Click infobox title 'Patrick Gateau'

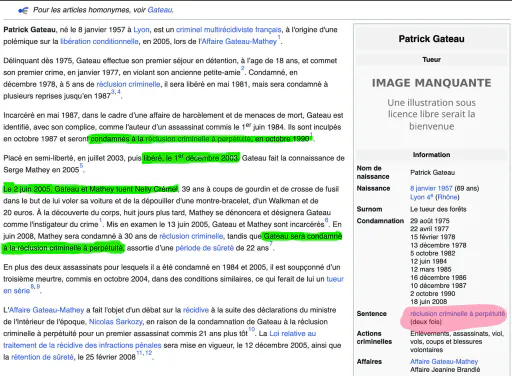[432, 39]
